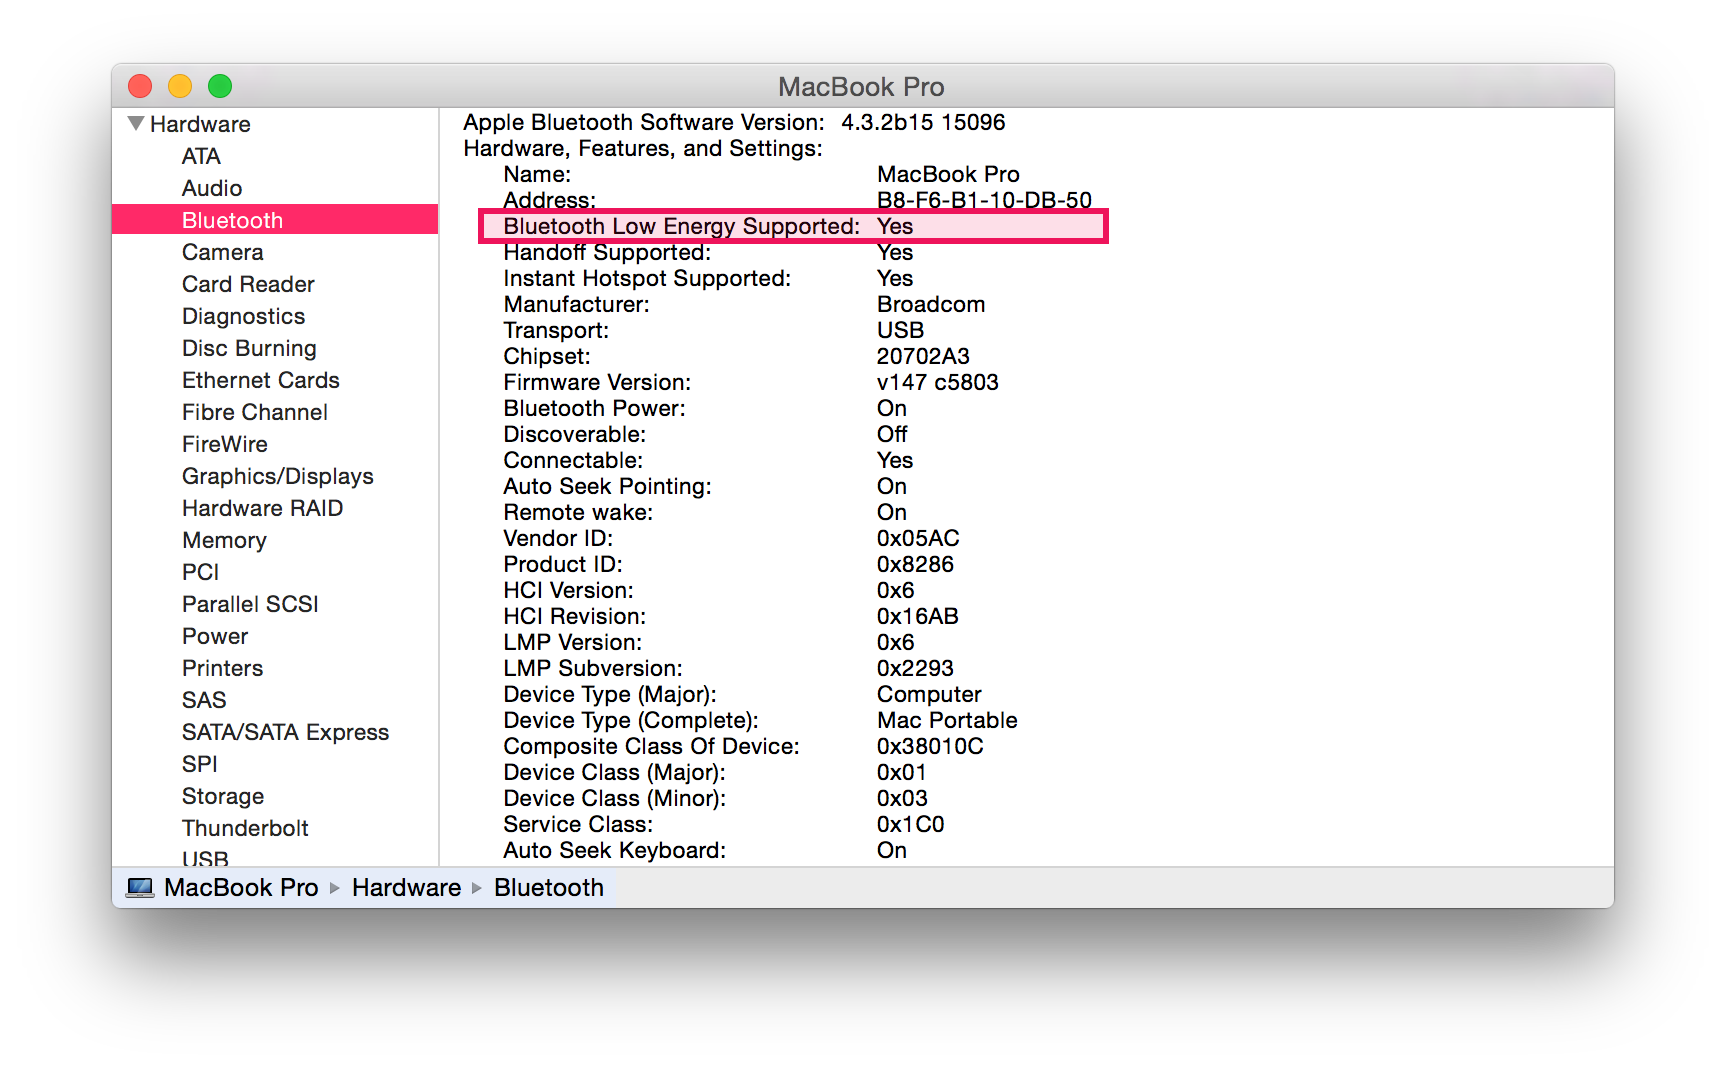Open the Card Reader entry
The height and width of the screenshot is (1068, 1726).
[248, 284]
